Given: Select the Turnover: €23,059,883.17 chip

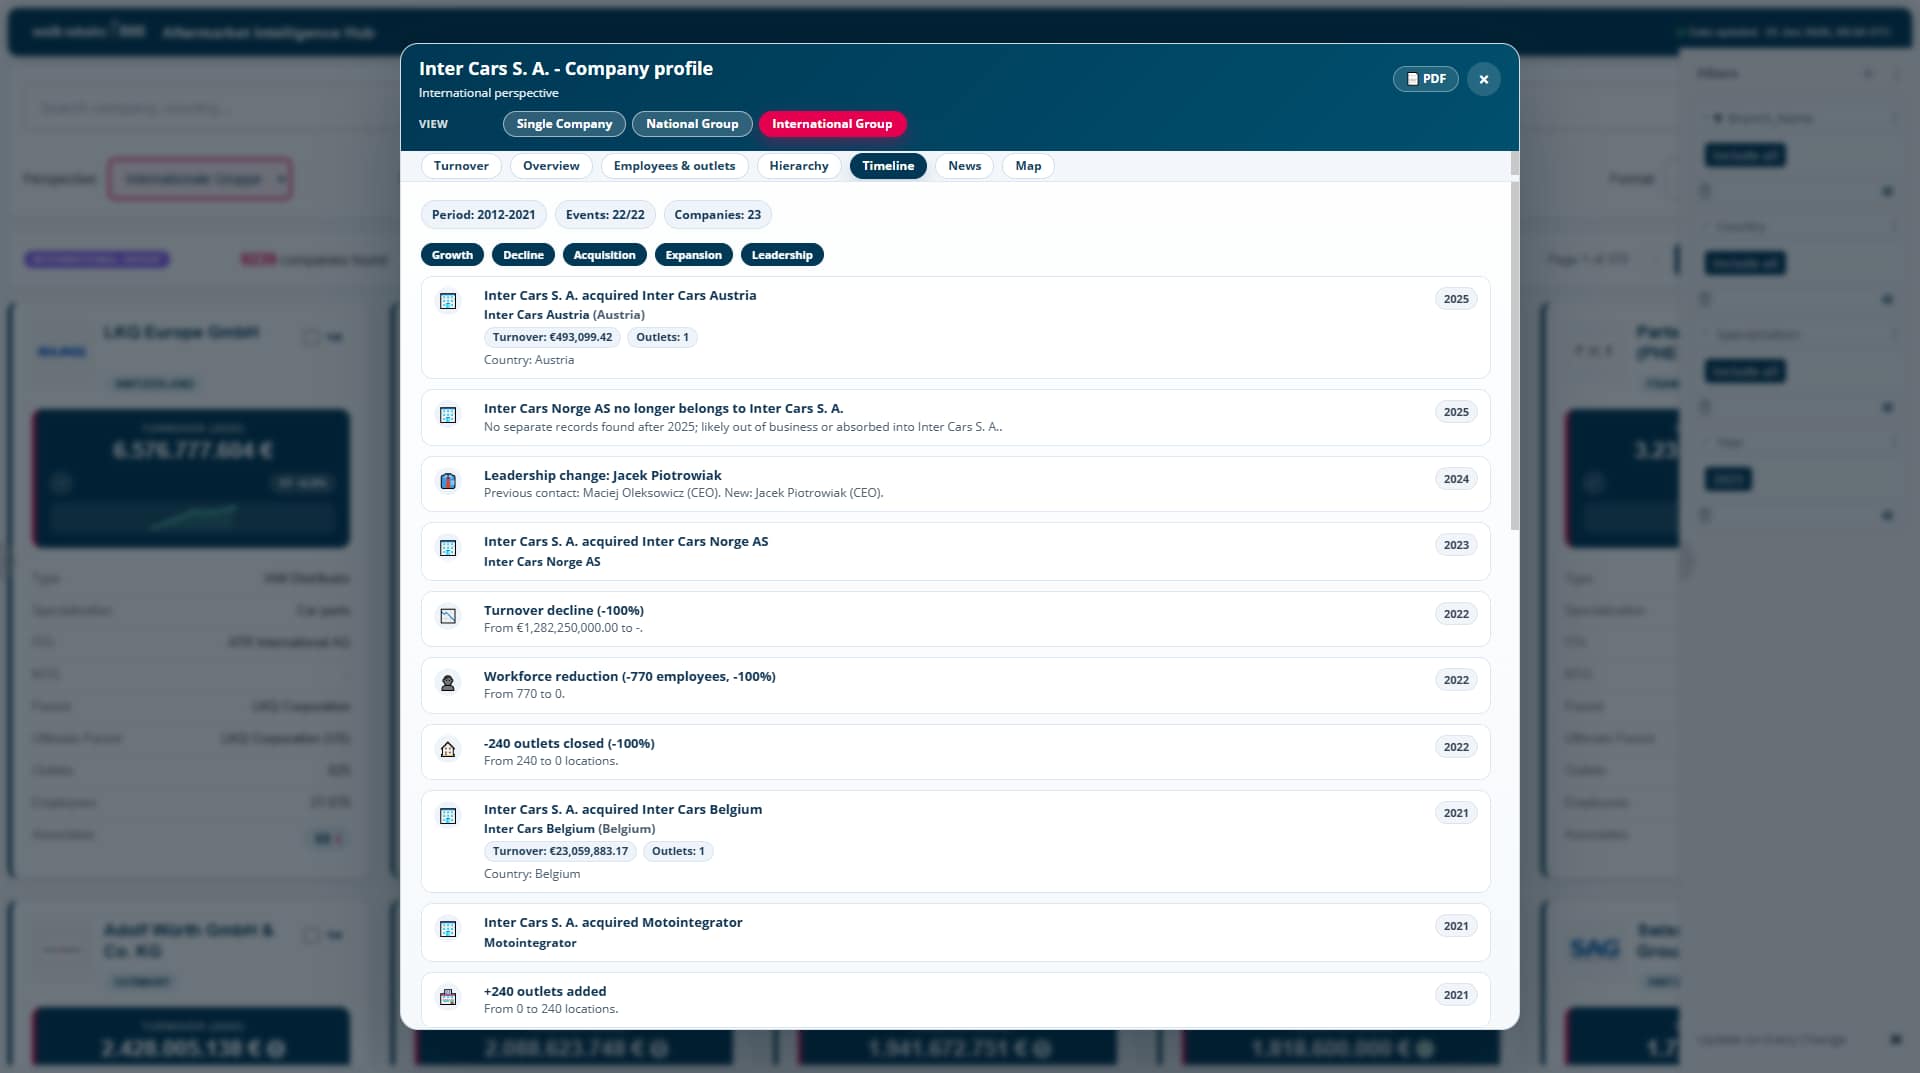Looking at the screenshot, I should tap(560, 851).
